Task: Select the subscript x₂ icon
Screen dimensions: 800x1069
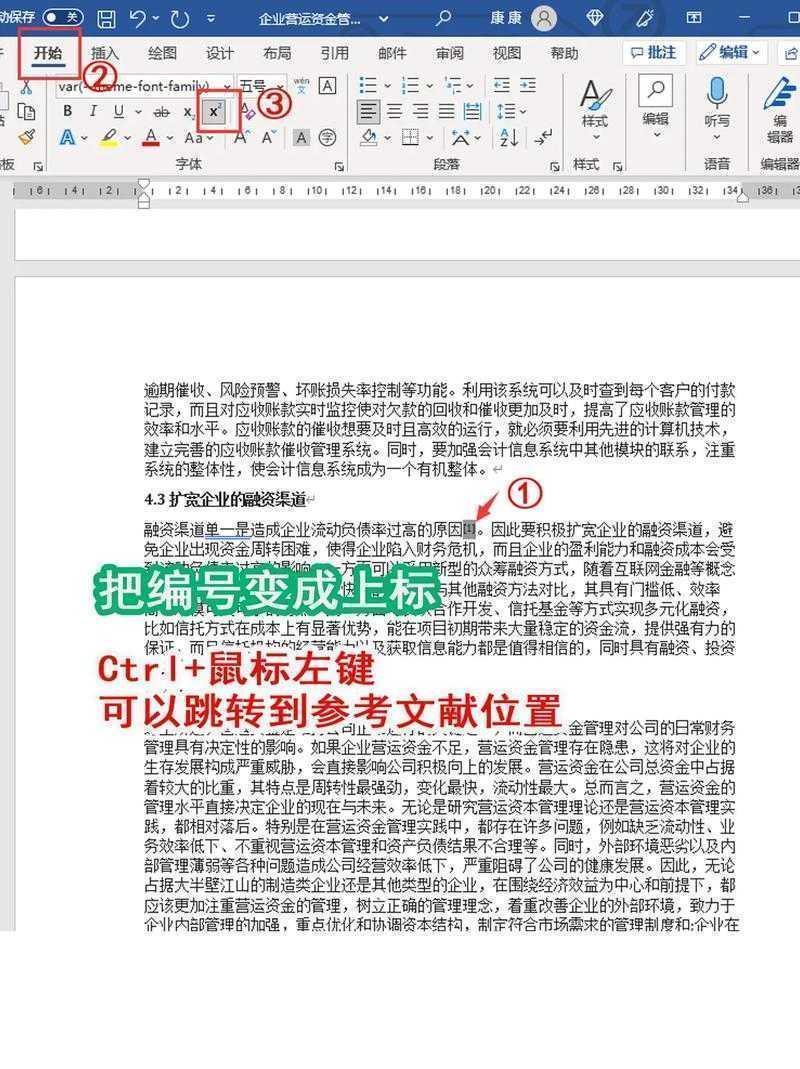Action: [x=187, y=113]
